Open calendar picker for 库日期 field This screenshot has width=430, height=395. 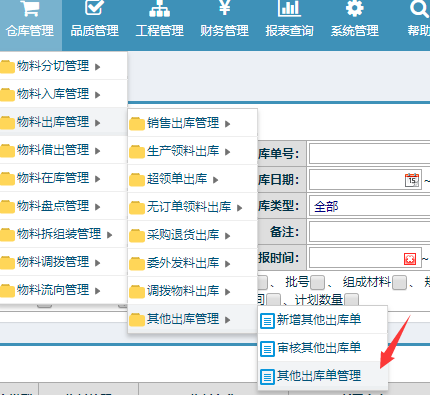412,180
